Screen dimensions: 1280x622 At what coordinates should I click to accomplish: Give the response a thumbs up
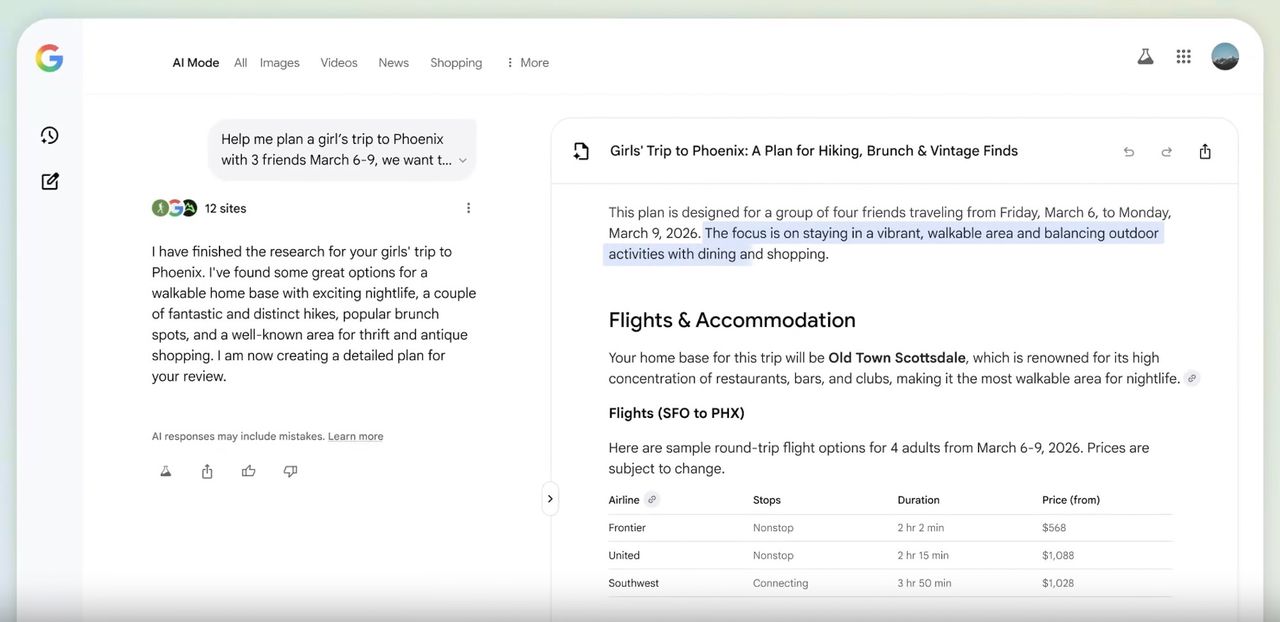(248, 471)
